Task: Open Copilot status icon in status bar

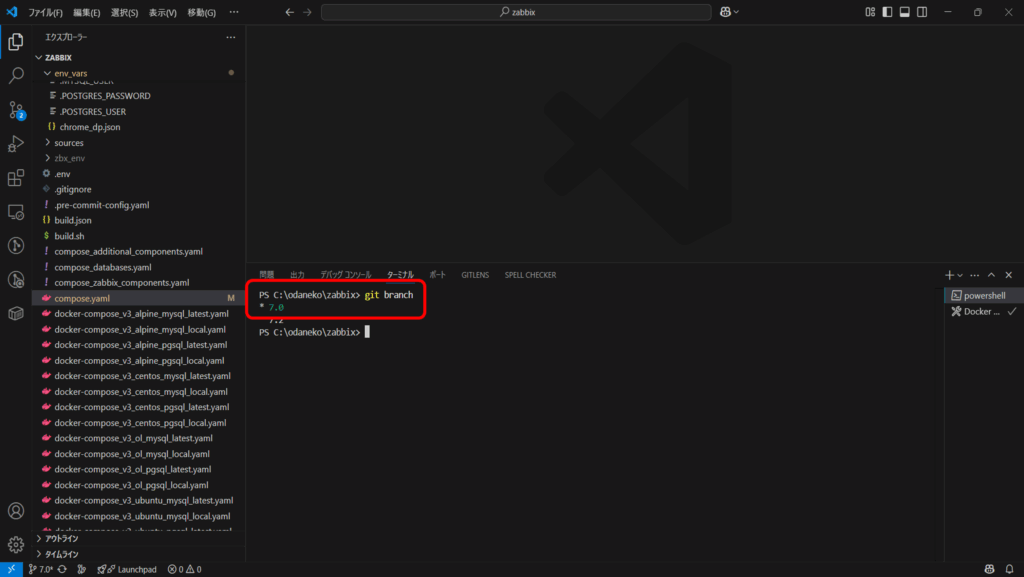Action: pos(989,569)
